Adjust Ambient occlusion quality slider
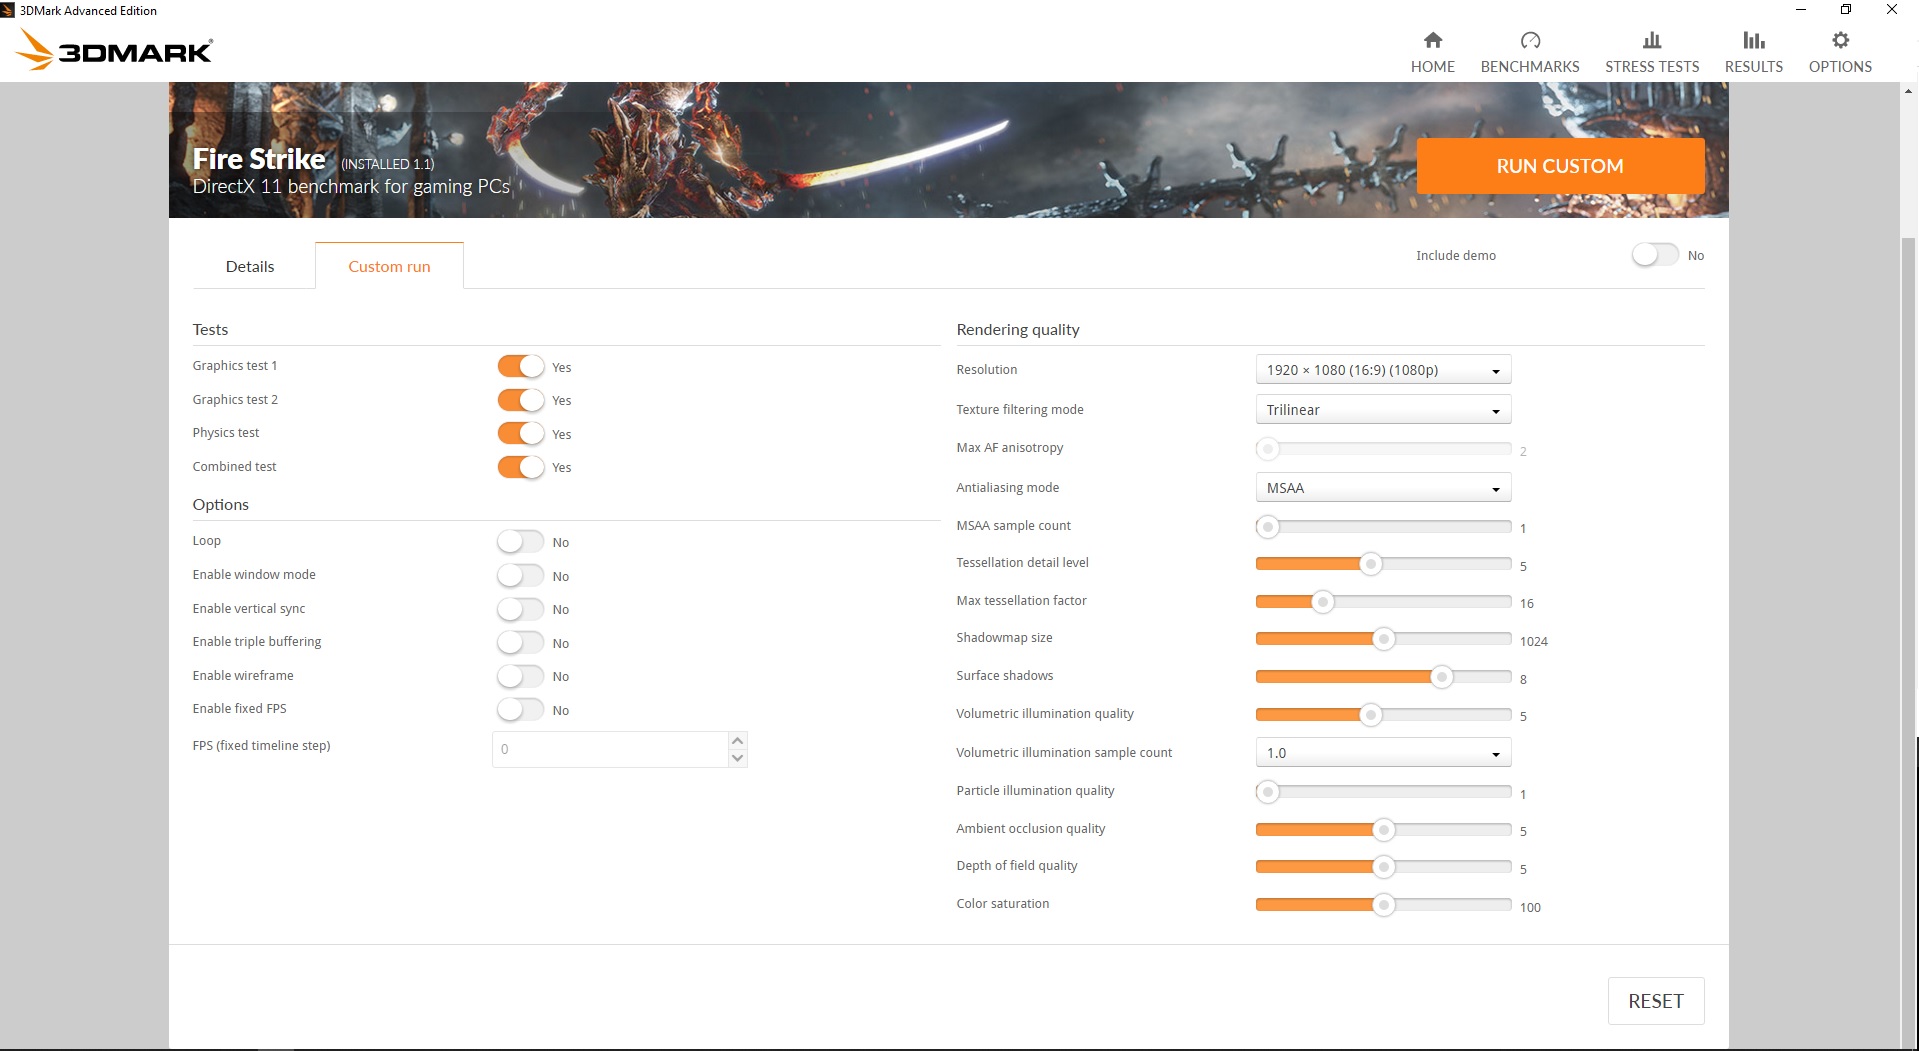 (1383, 830)
